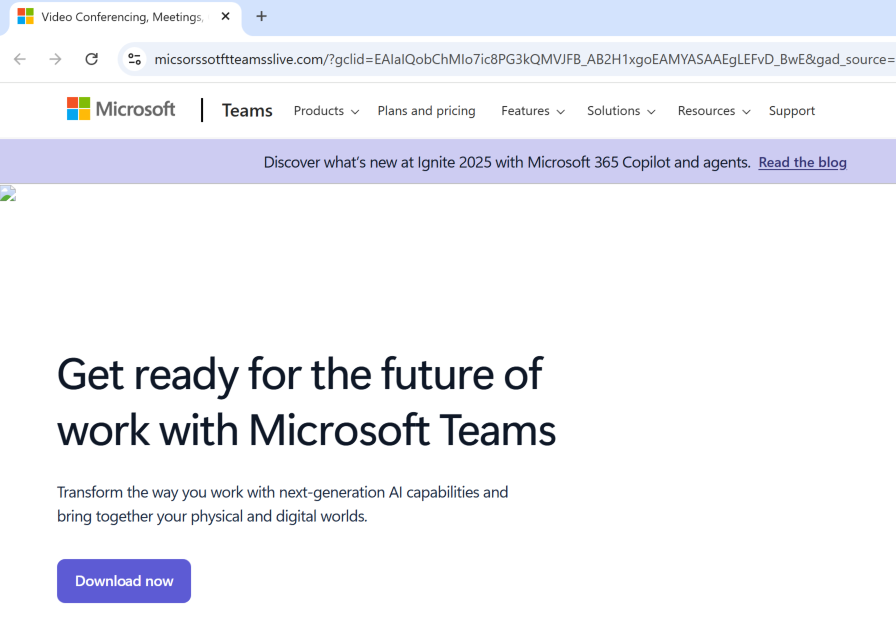
Task: Reload the page with the refresh icon
Action: [x=91, y=59]
